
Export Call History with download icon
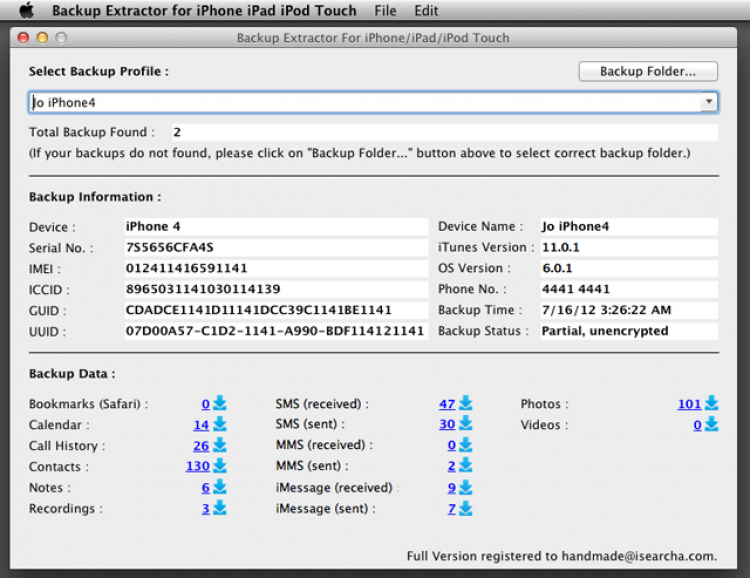tap(220, 445)
